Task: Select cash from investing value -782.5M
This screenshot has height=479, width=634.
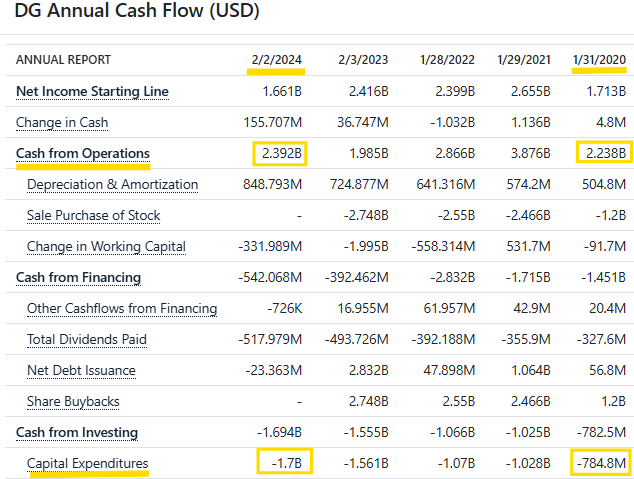Action: coord(602,433)
